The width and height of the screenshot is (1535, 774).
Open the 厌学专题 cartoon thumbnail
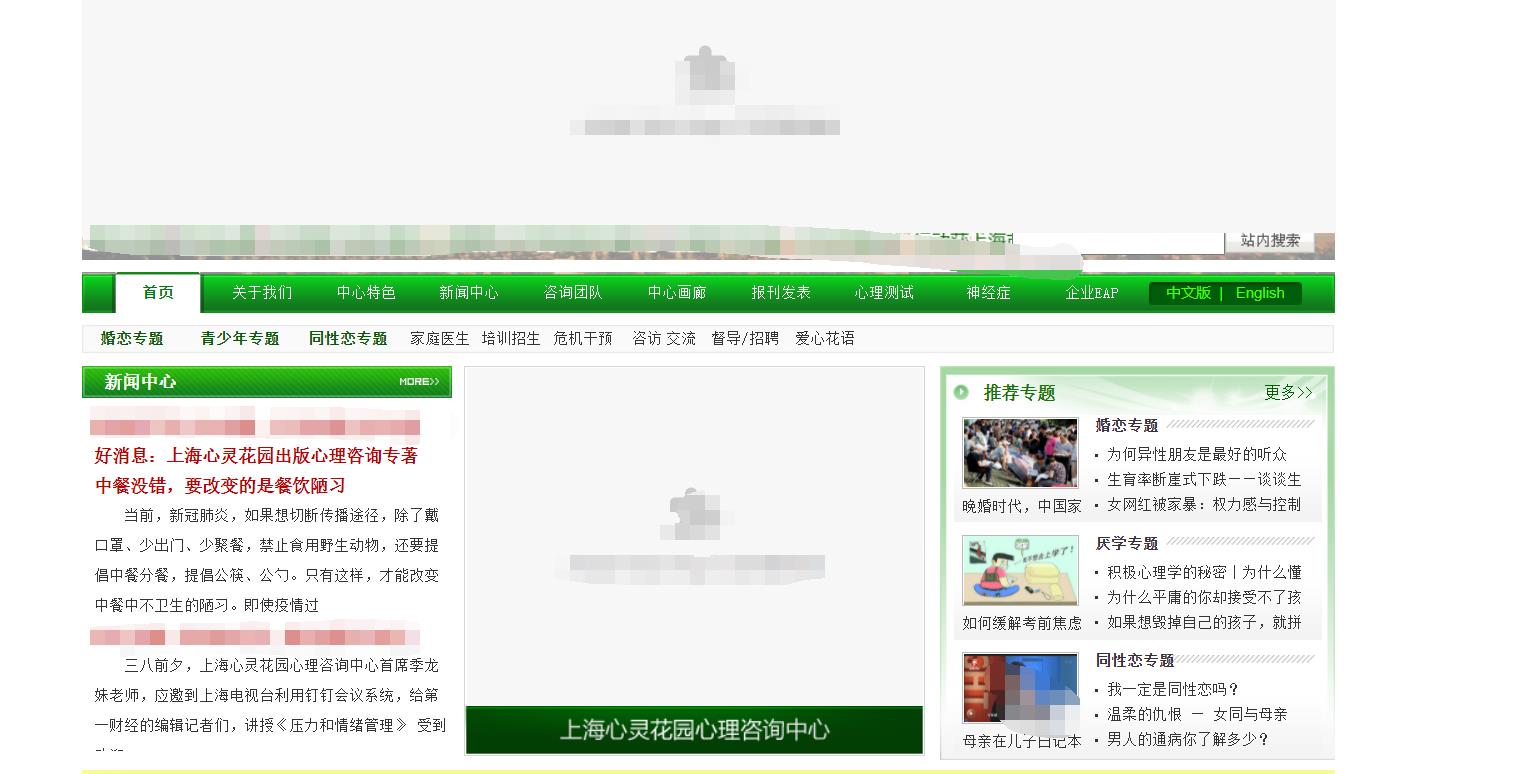point(1020,570)
